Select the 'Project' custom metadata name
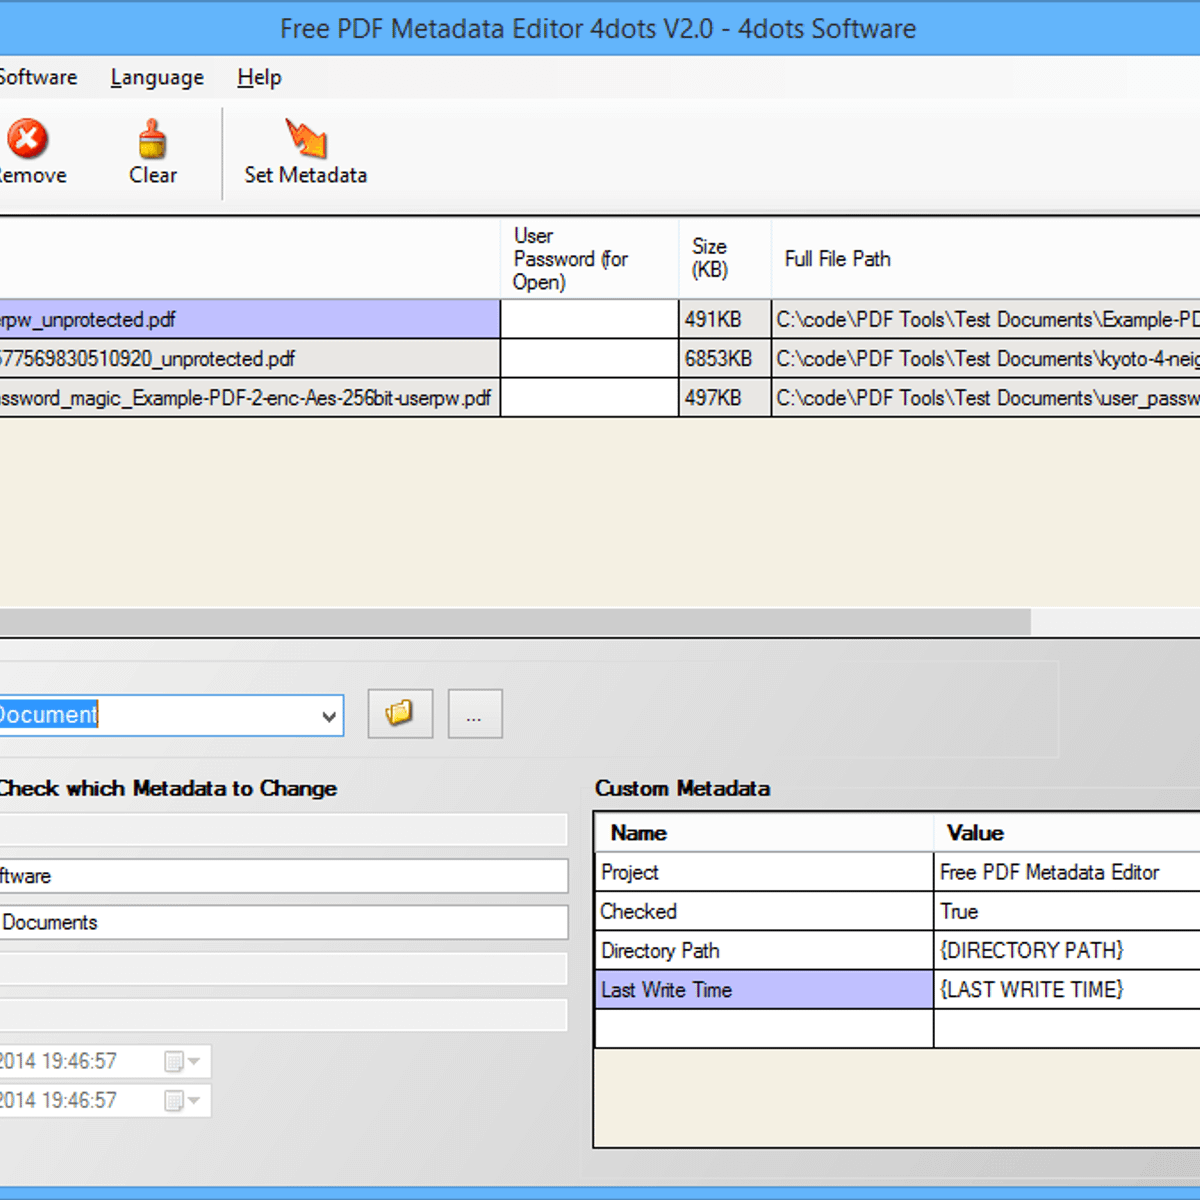Image resolution: width=1200 pixels, height=1200 pixels. coord(764,872)
